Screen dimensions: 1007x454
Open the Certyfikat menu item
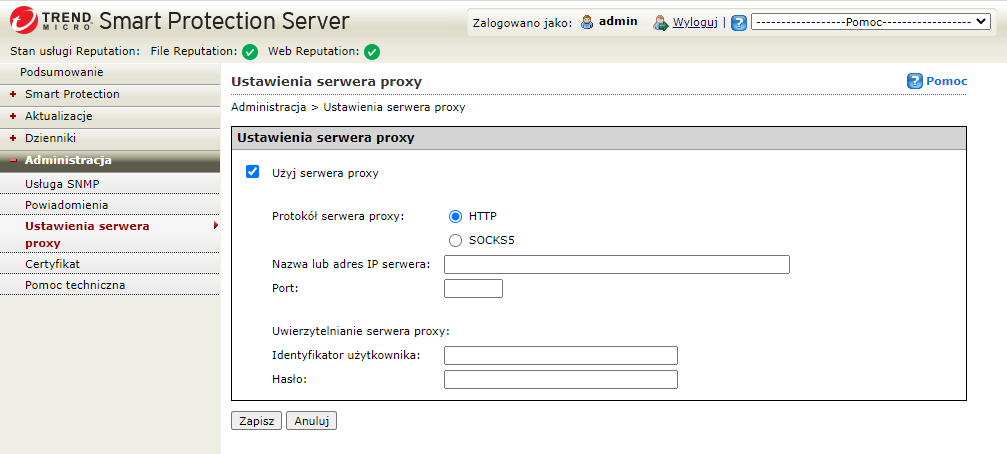click(52, 264)
